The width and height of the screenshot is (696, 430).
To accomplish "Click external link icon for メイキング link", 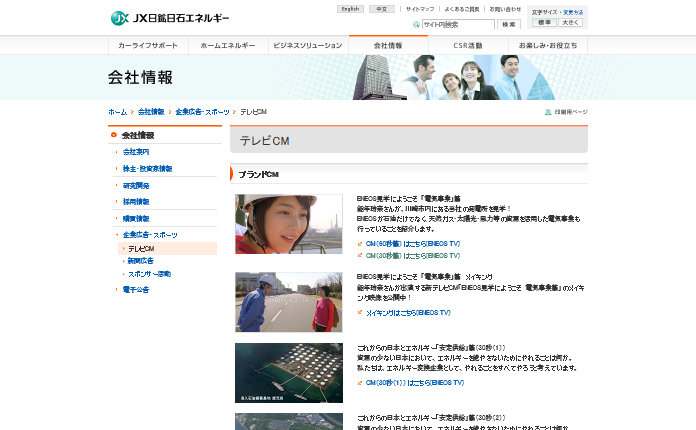I will coord(360,312).
